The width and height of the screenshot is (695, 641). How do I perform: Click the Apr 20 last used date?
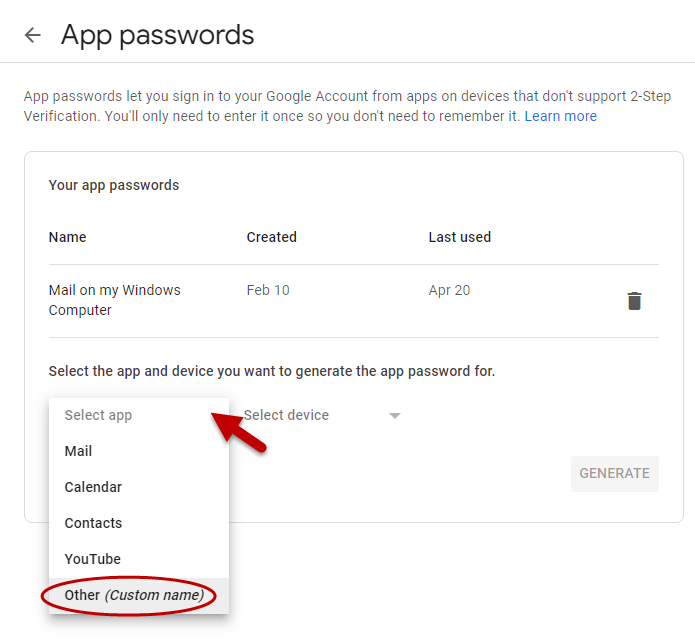click(x=449, y=290)
